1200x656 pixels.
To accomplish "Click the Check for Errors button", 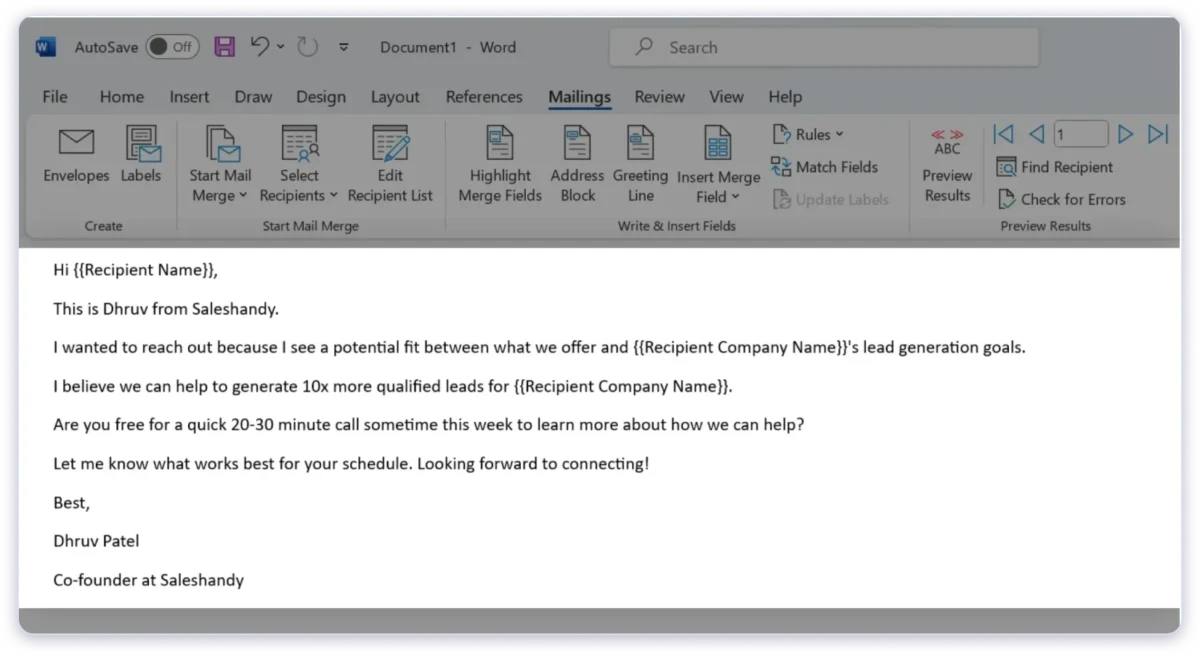I will tap(1062, 200).
